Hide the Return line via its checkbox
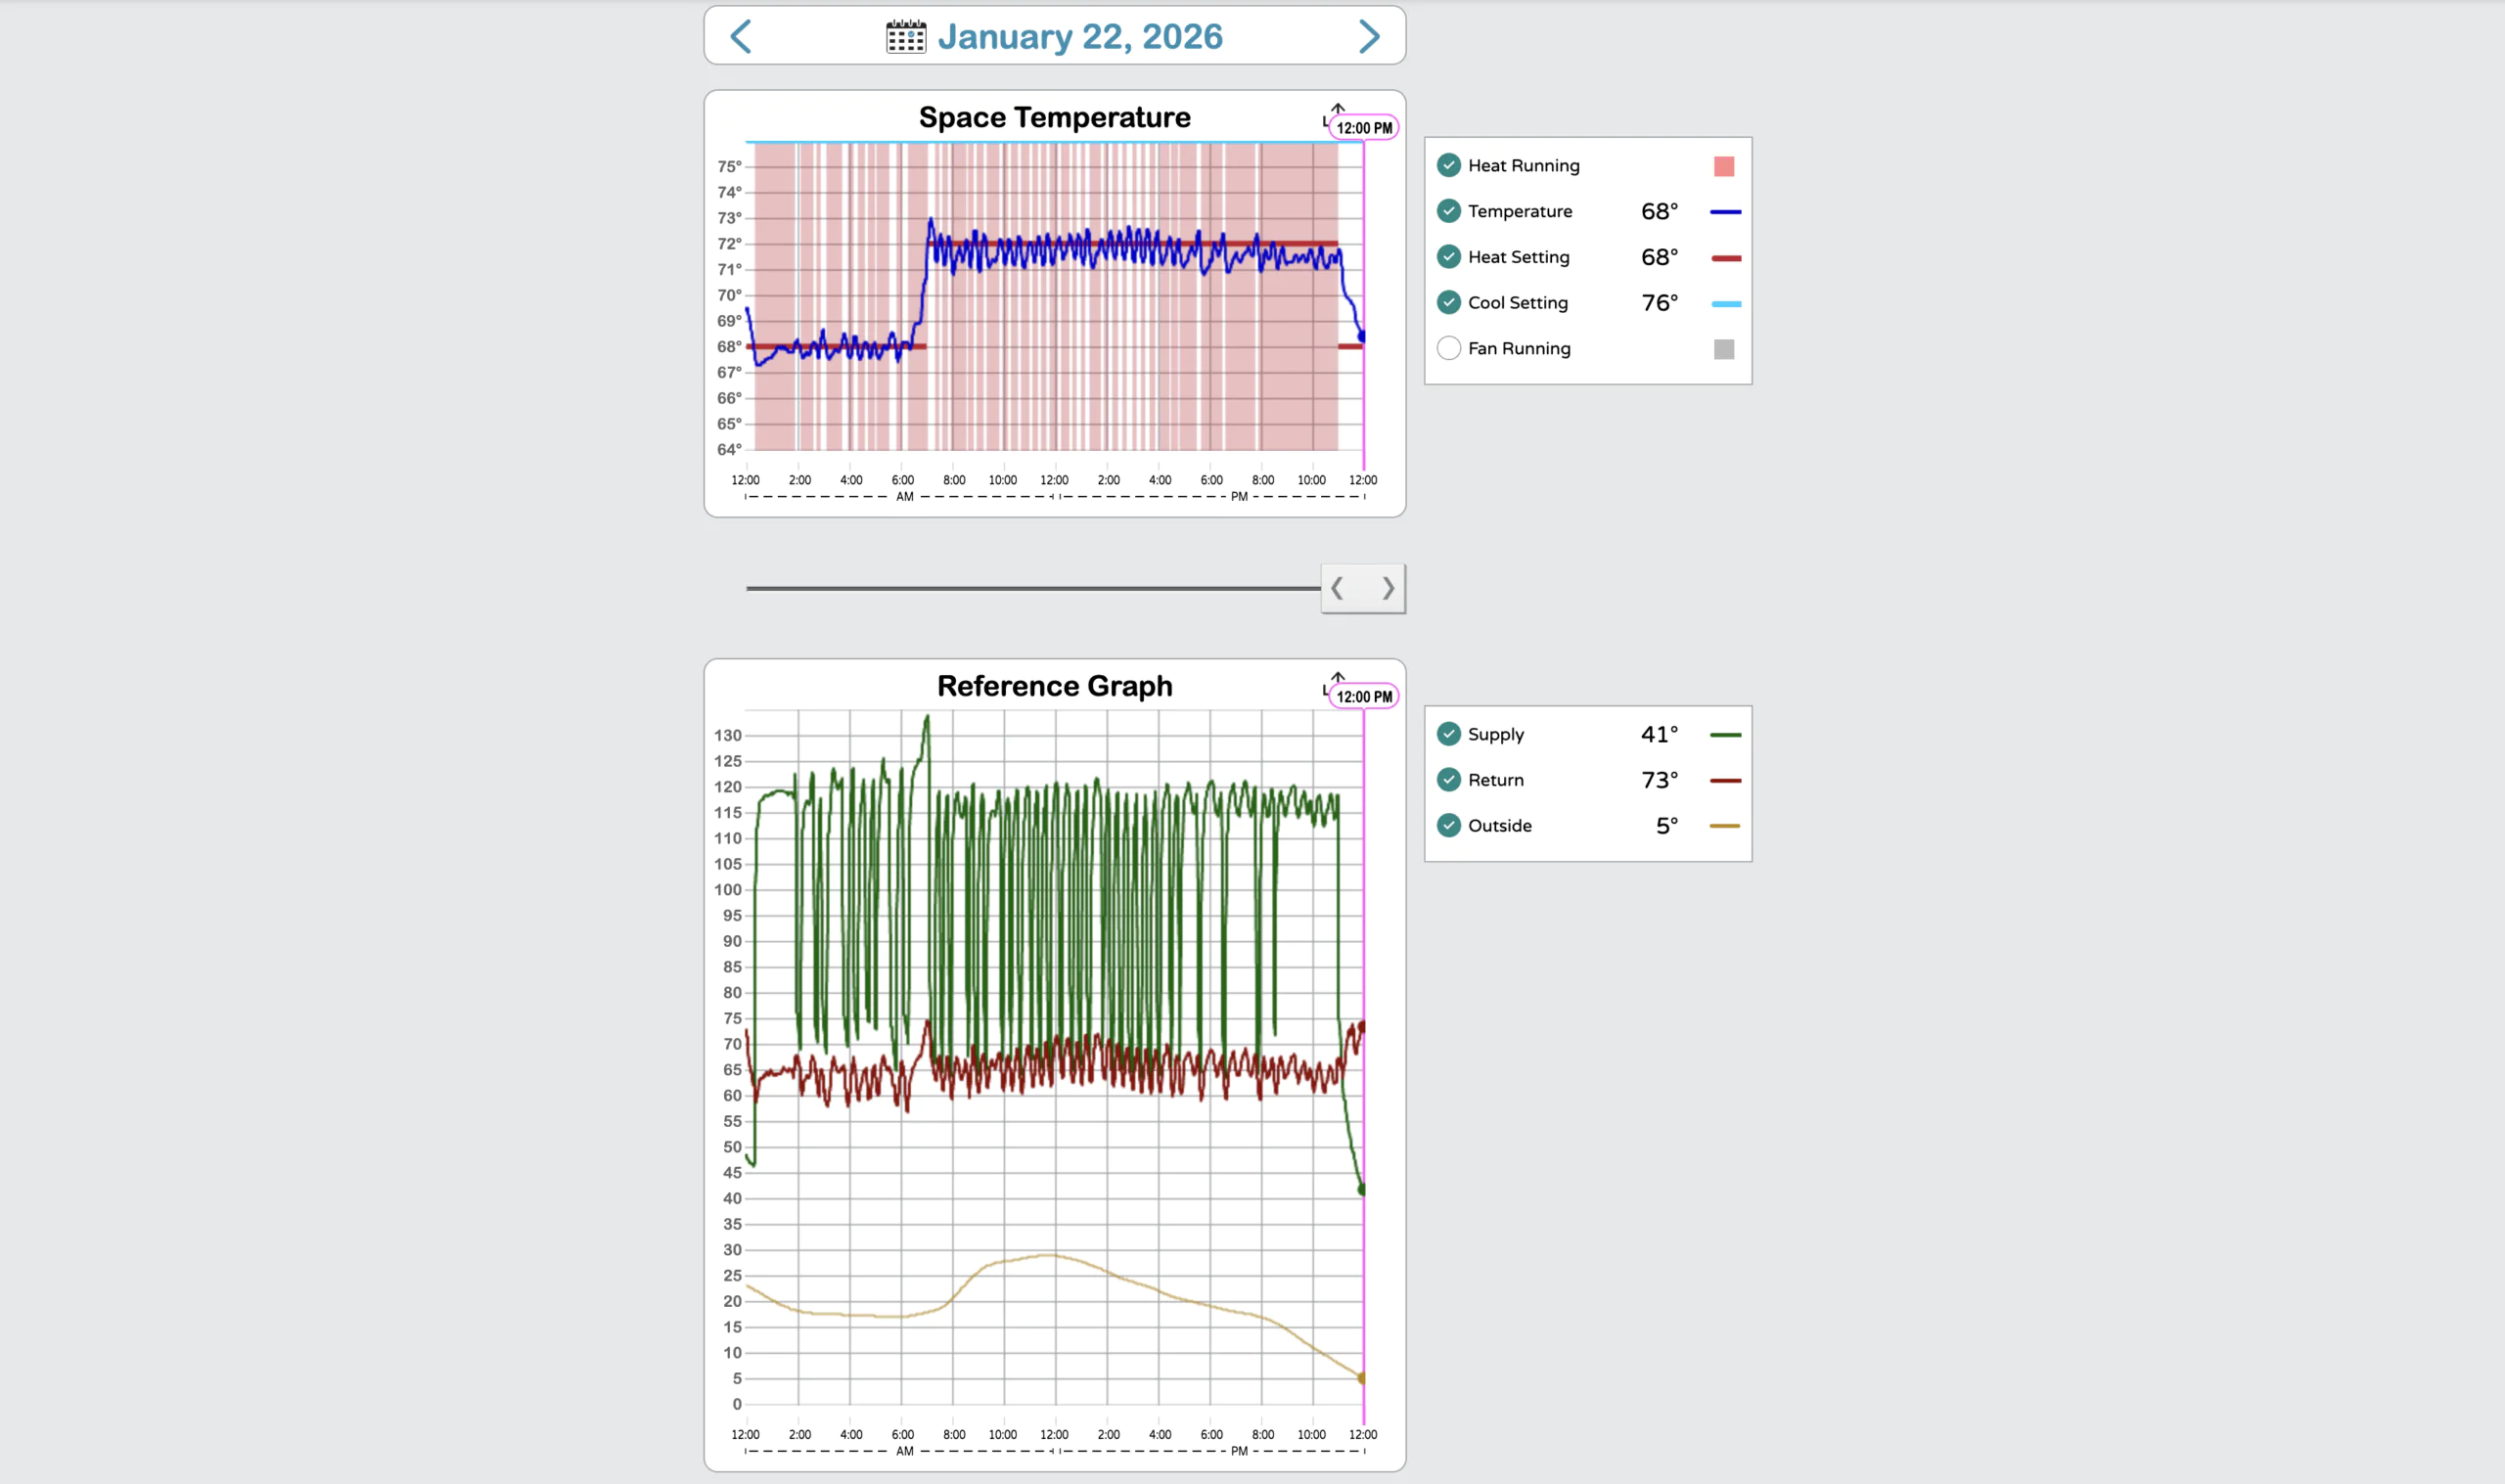The width and height of the screenshot is (2505, 1484). (x=1449, y=779)
